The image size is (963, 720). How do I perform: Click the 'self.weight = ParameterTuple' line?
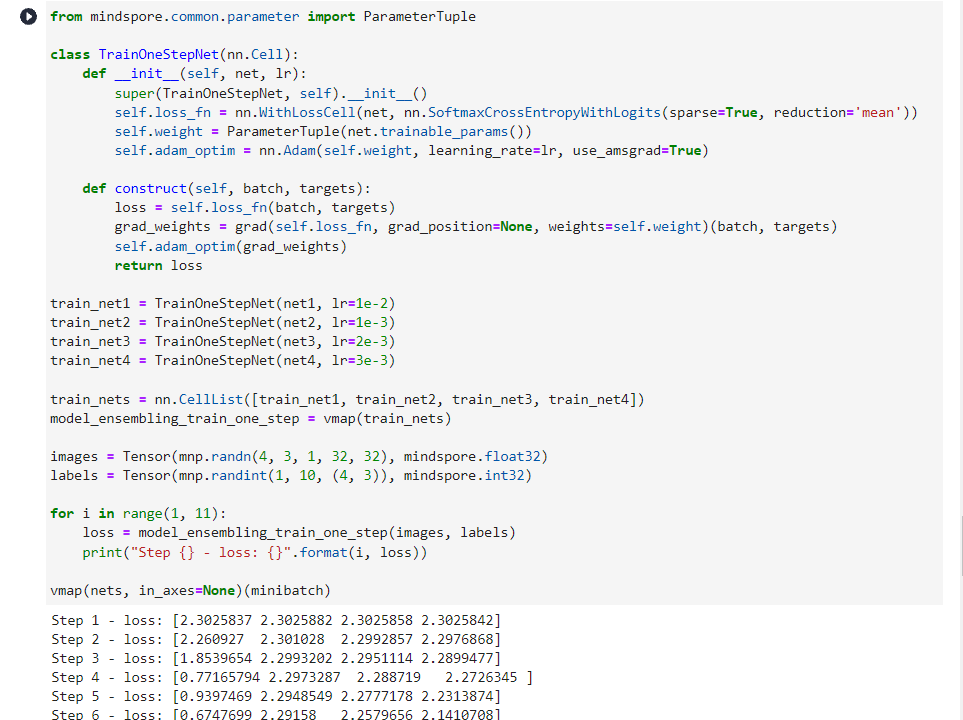coord(323,131)
